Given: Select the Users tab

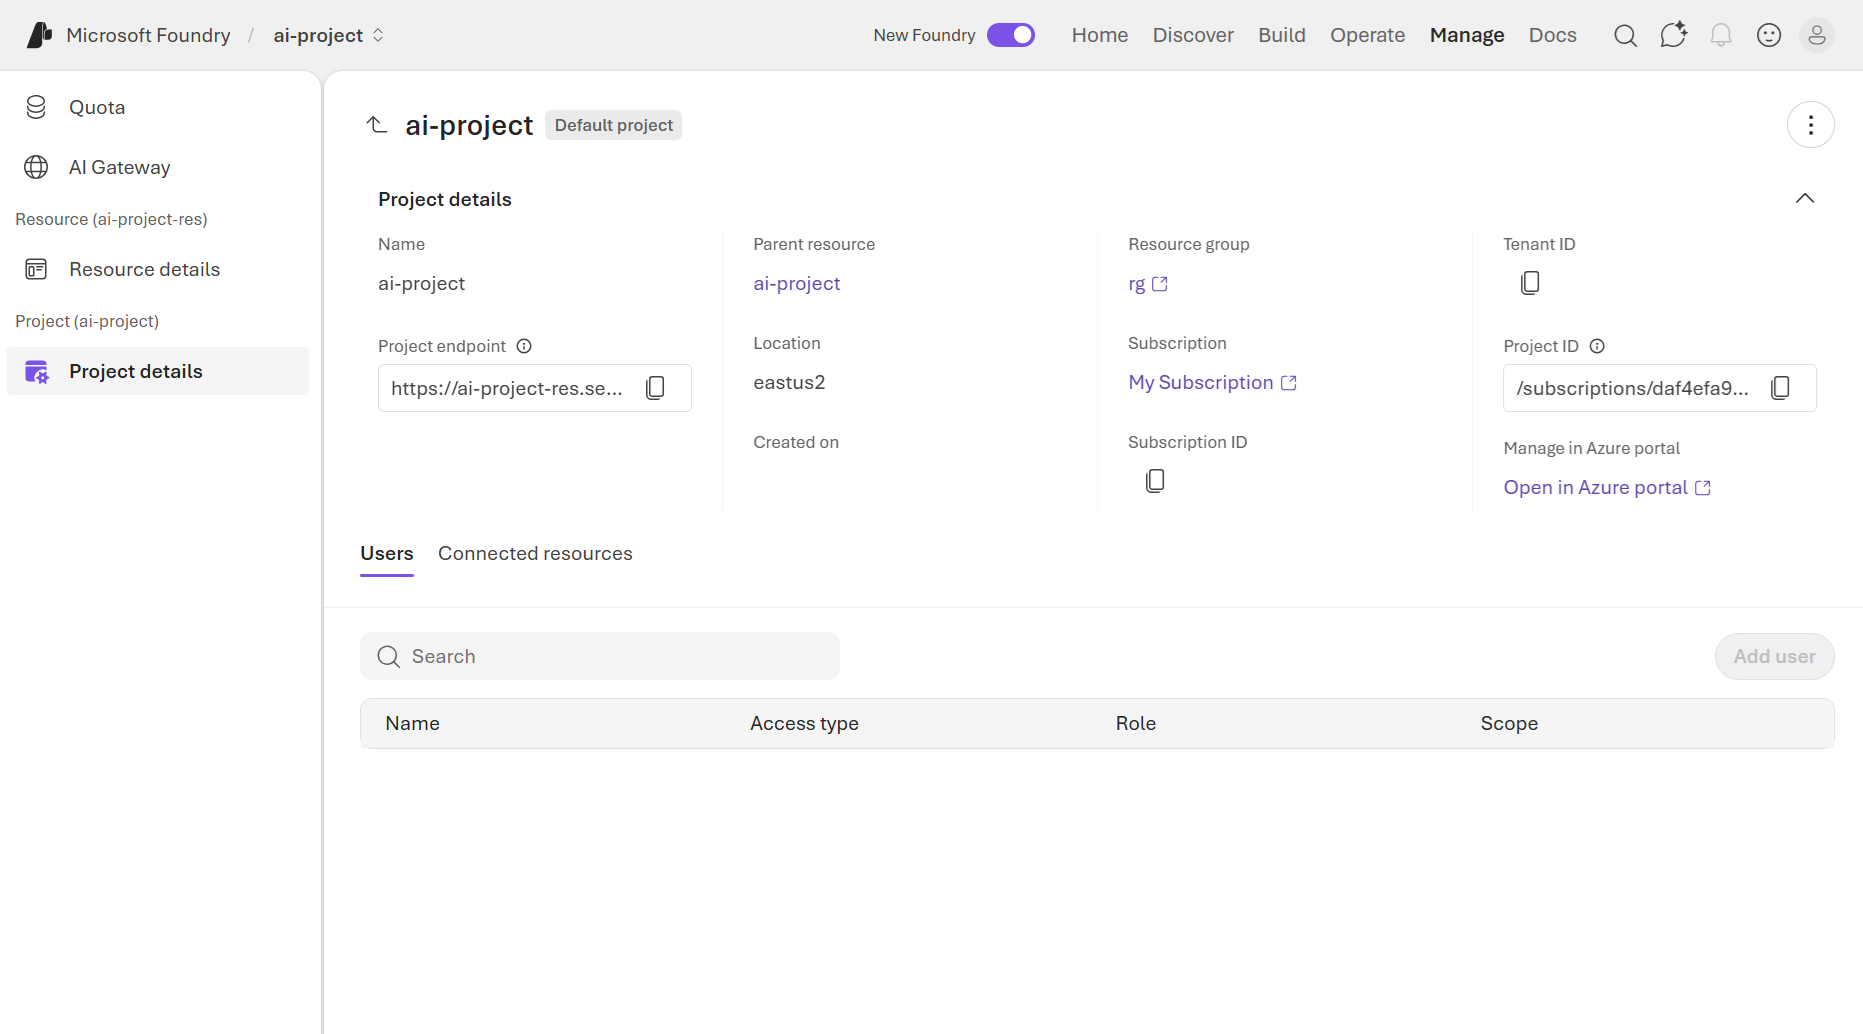Looking at the screenshot, I should [387, 553].
